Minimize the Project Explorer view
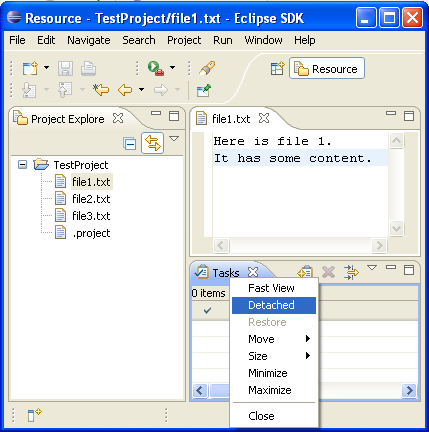 156,113
